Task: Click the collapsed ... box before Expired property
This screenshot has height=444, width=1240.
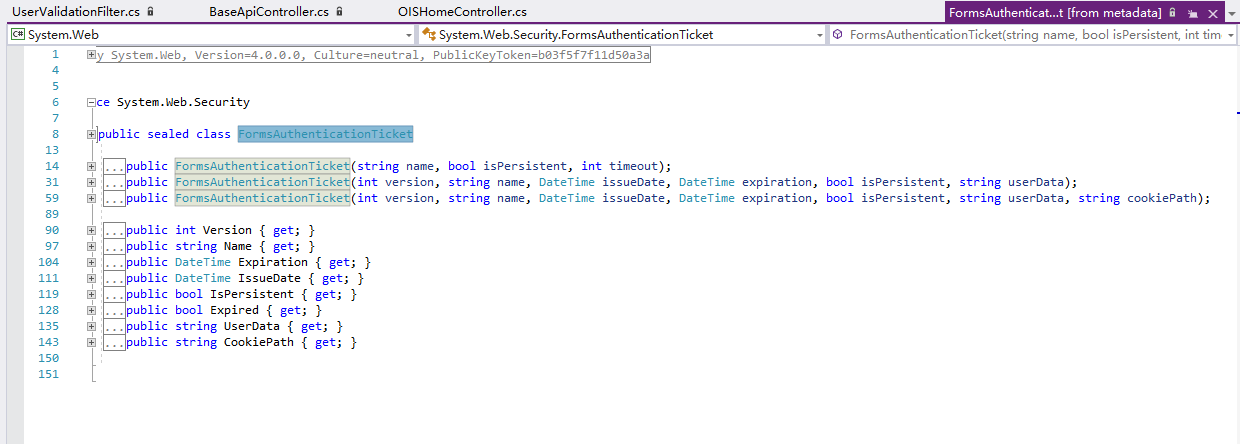Action: point(115,310)
